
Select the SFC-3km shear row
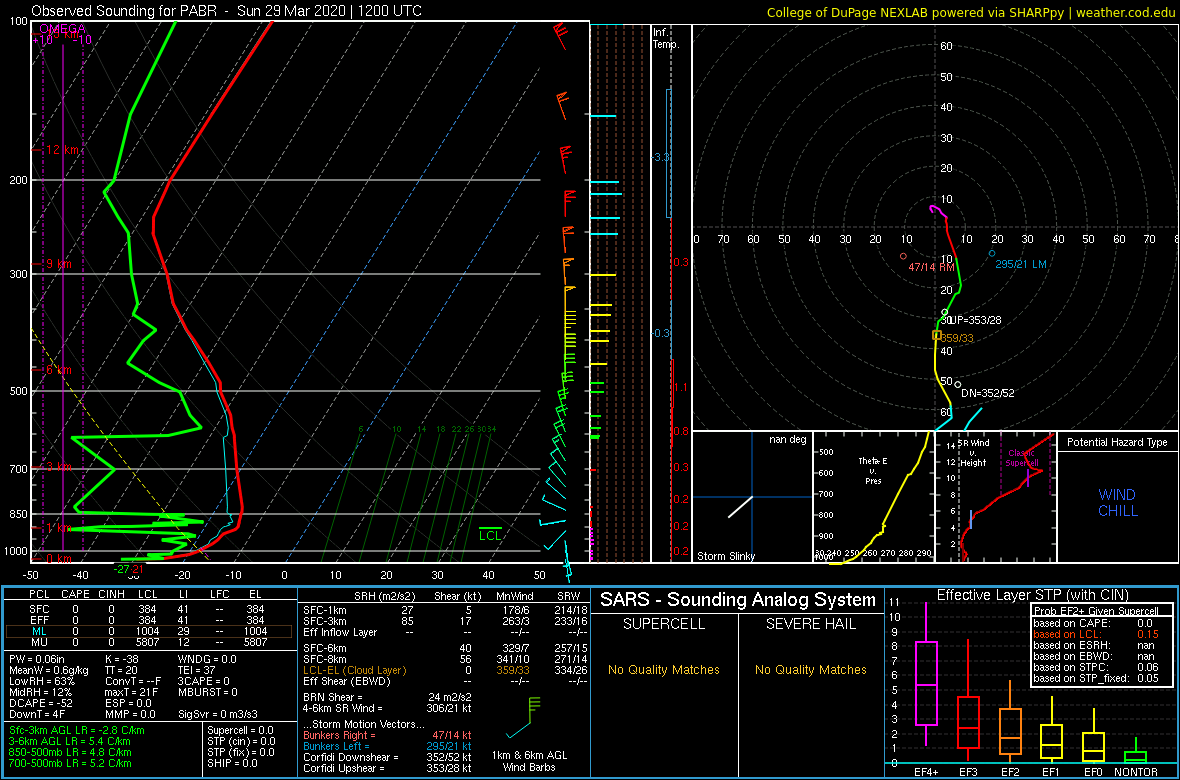point(445,620)
